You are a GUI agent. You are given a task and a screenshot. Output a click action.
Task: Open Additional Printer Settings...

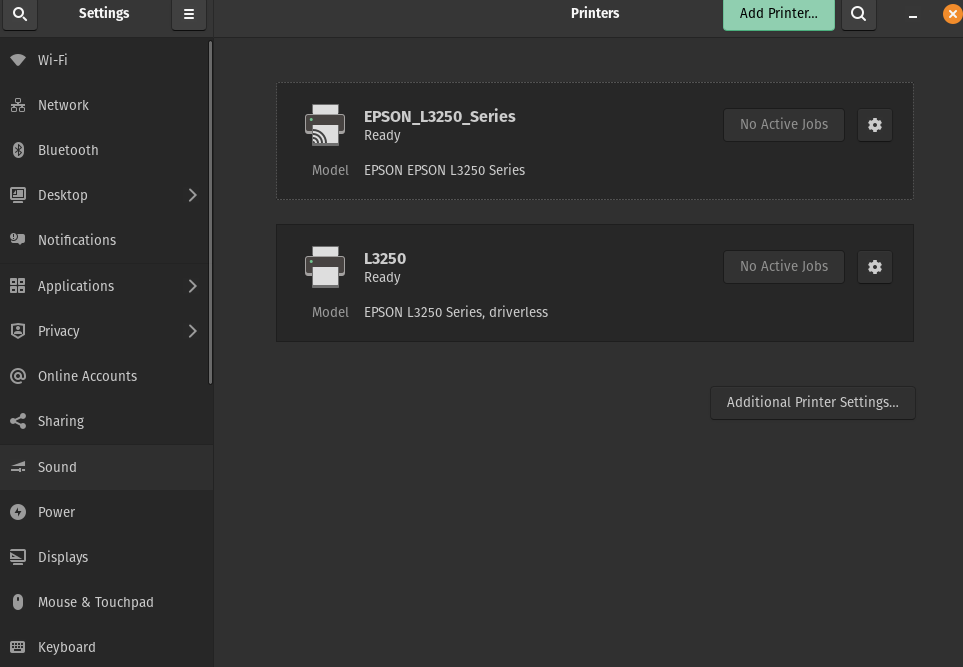(x=813, y=402)
